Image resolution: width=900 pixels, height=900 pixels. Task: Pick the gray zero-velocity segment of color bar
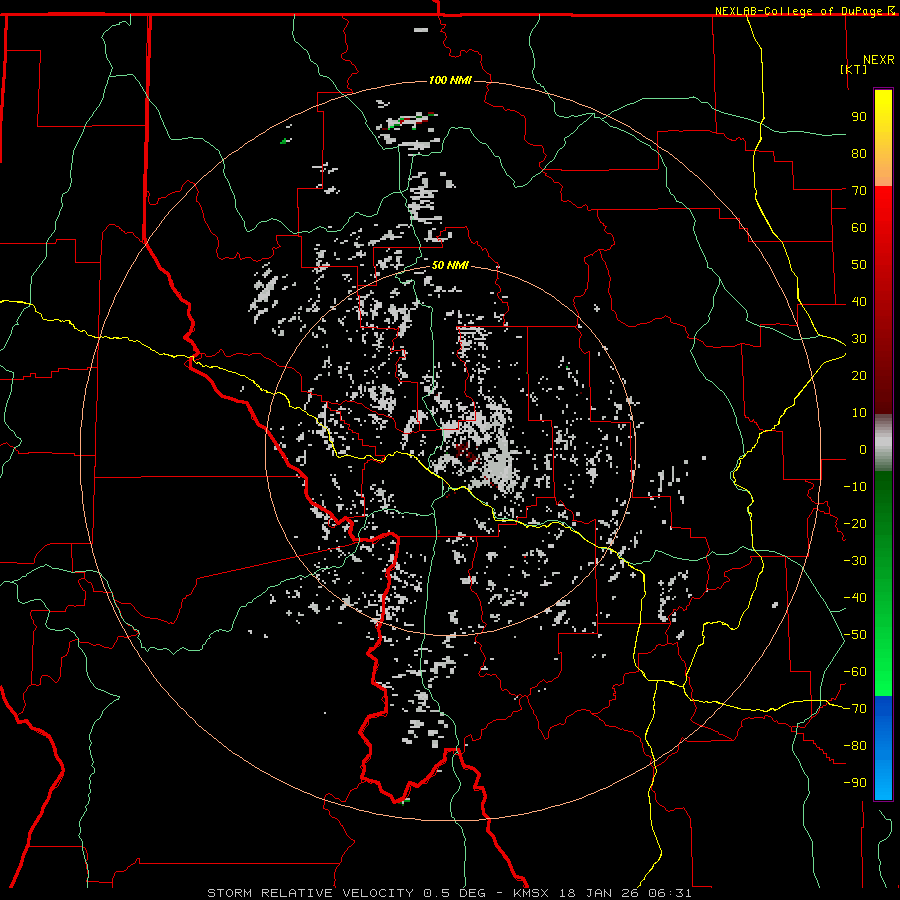pos(883,442)
